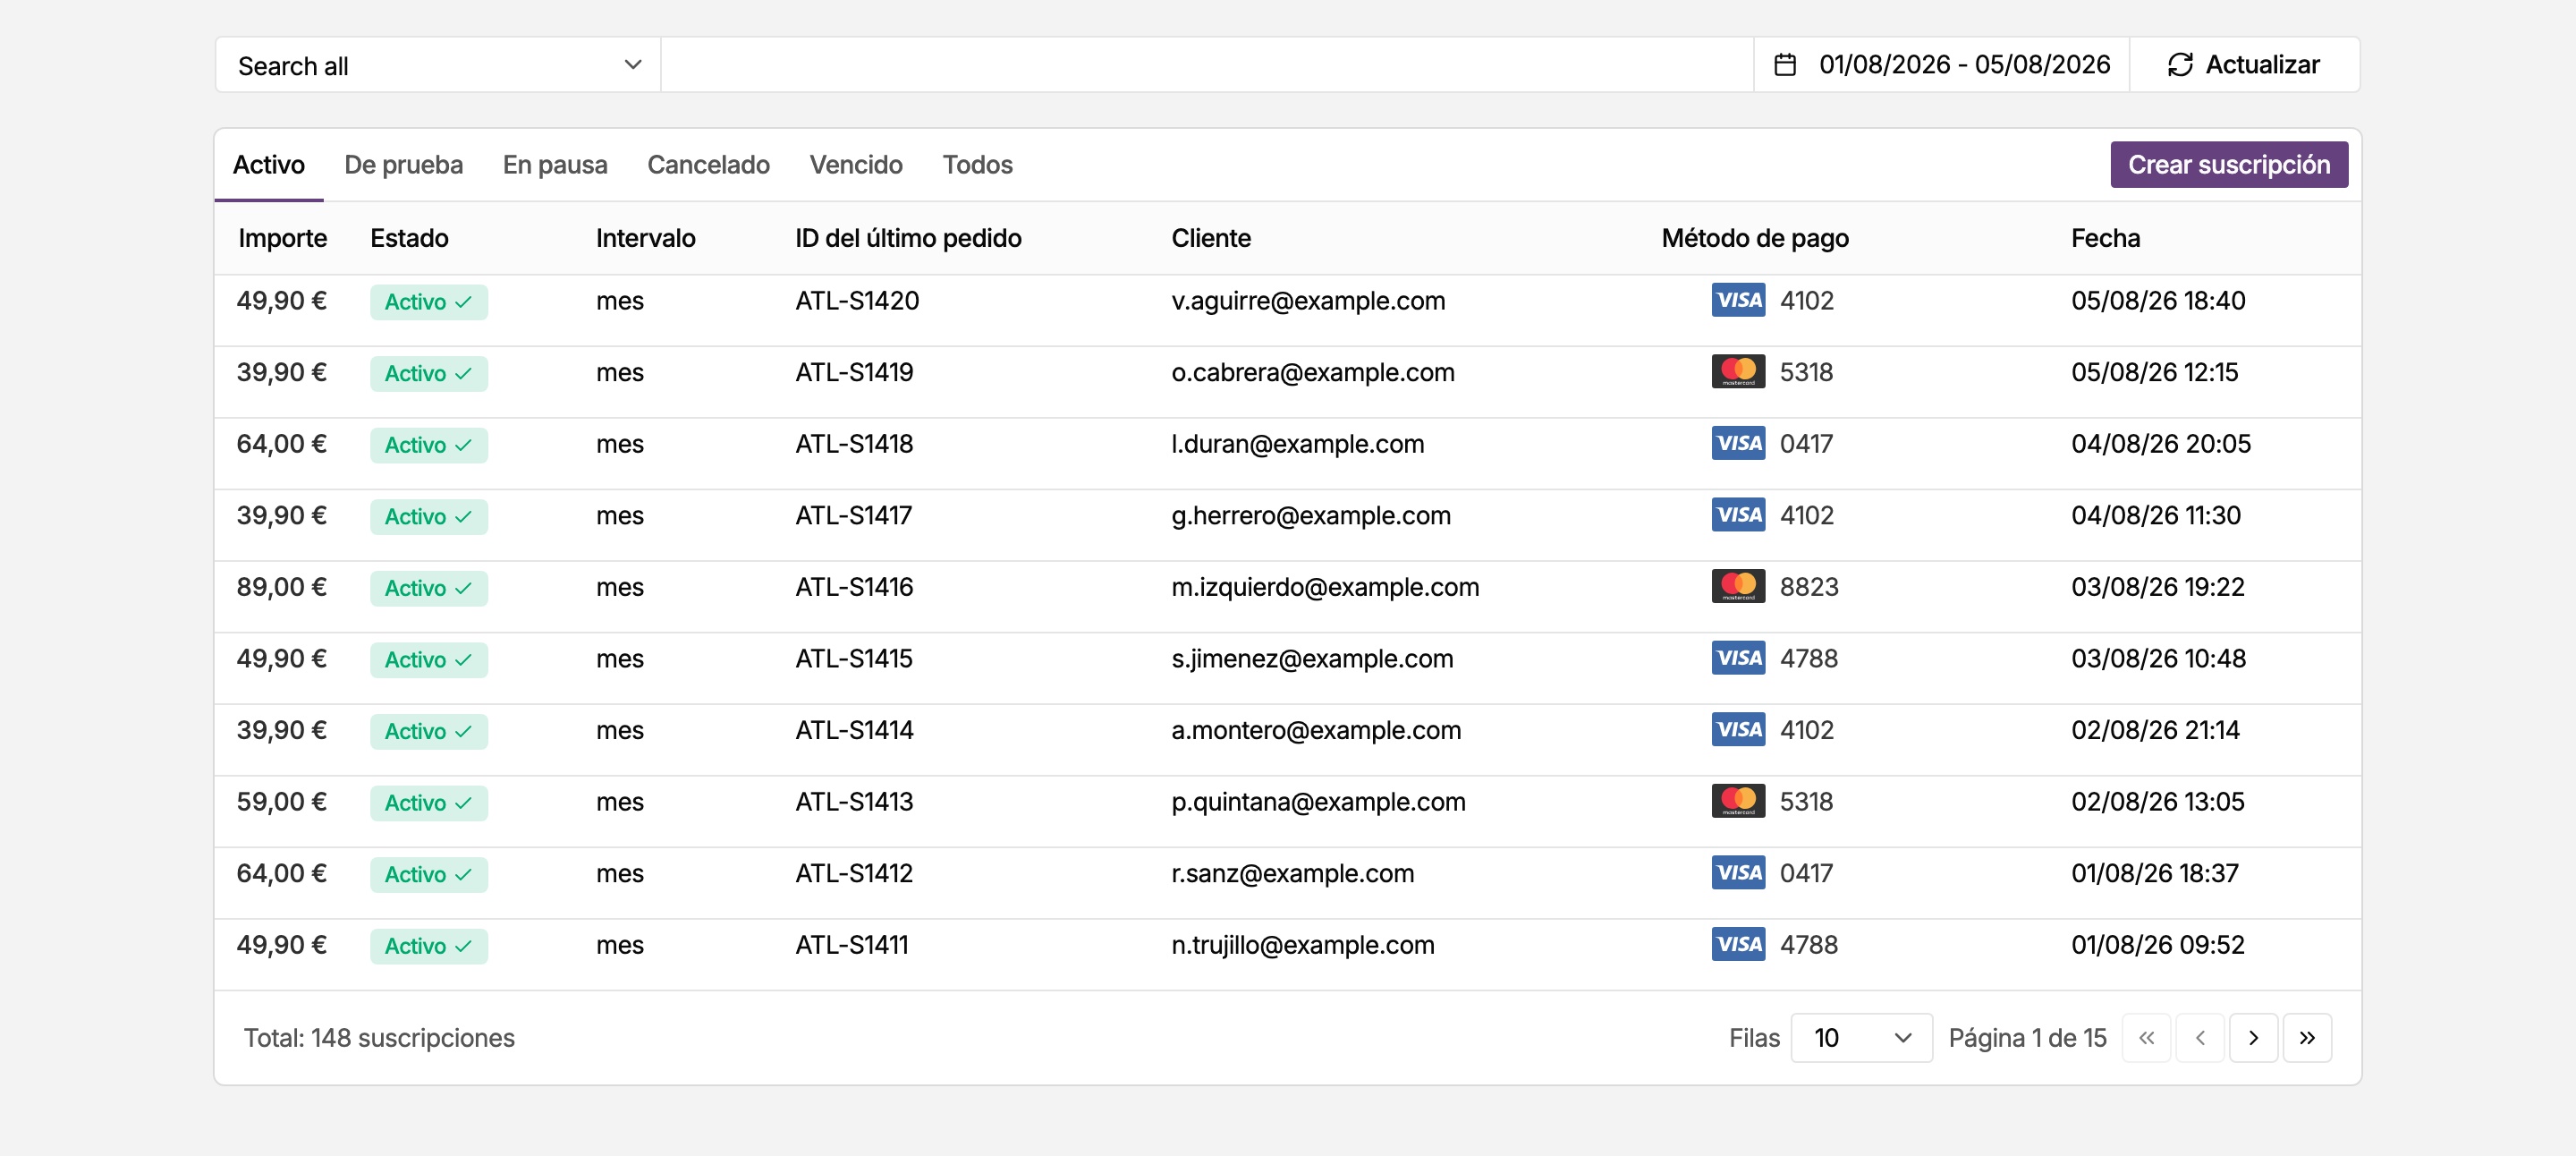
Task: Switch to the Cancelado tab
Action: [708, 165]
